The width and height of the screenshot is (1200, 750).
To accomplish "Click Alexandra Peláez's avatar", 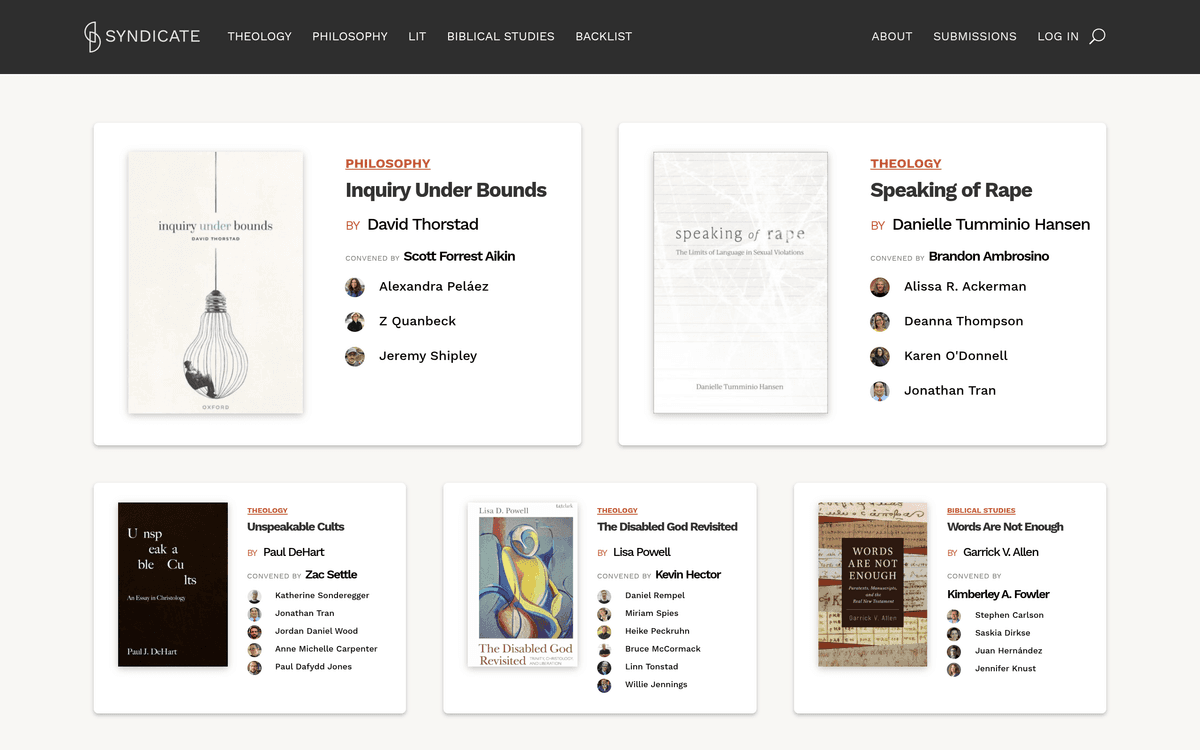I will pos(355,287).
